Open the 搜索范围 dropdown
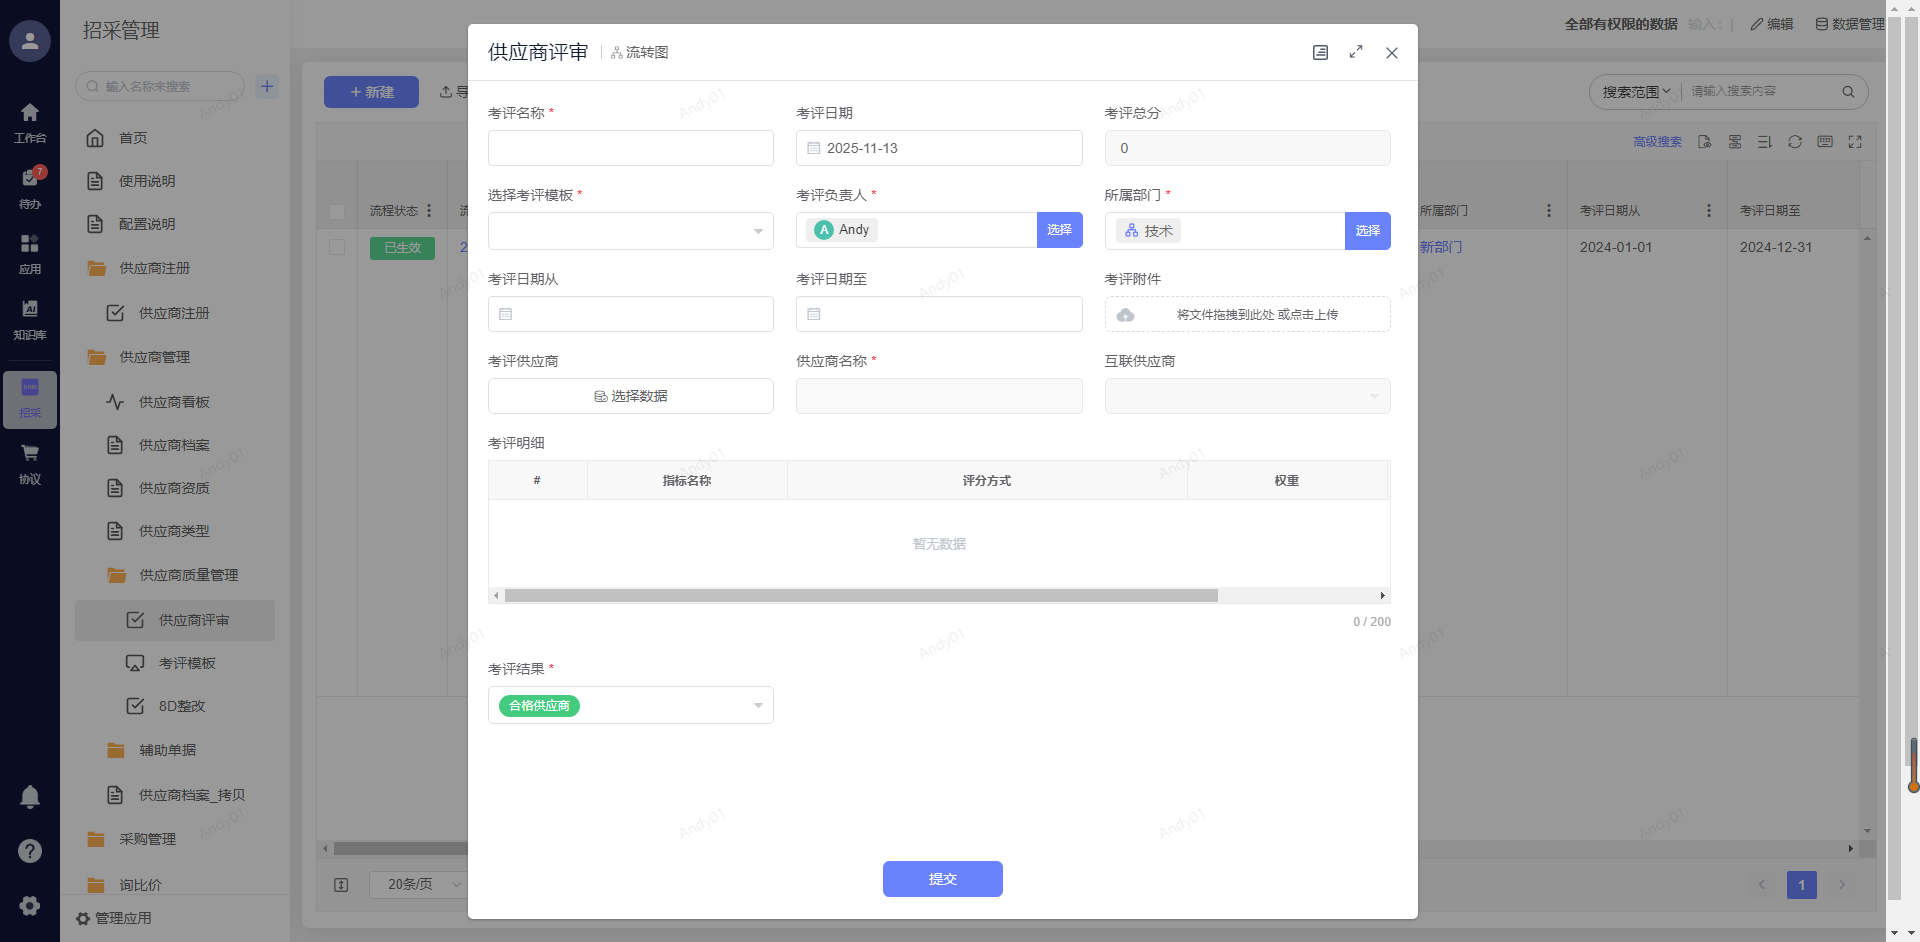 point(1636,92)
